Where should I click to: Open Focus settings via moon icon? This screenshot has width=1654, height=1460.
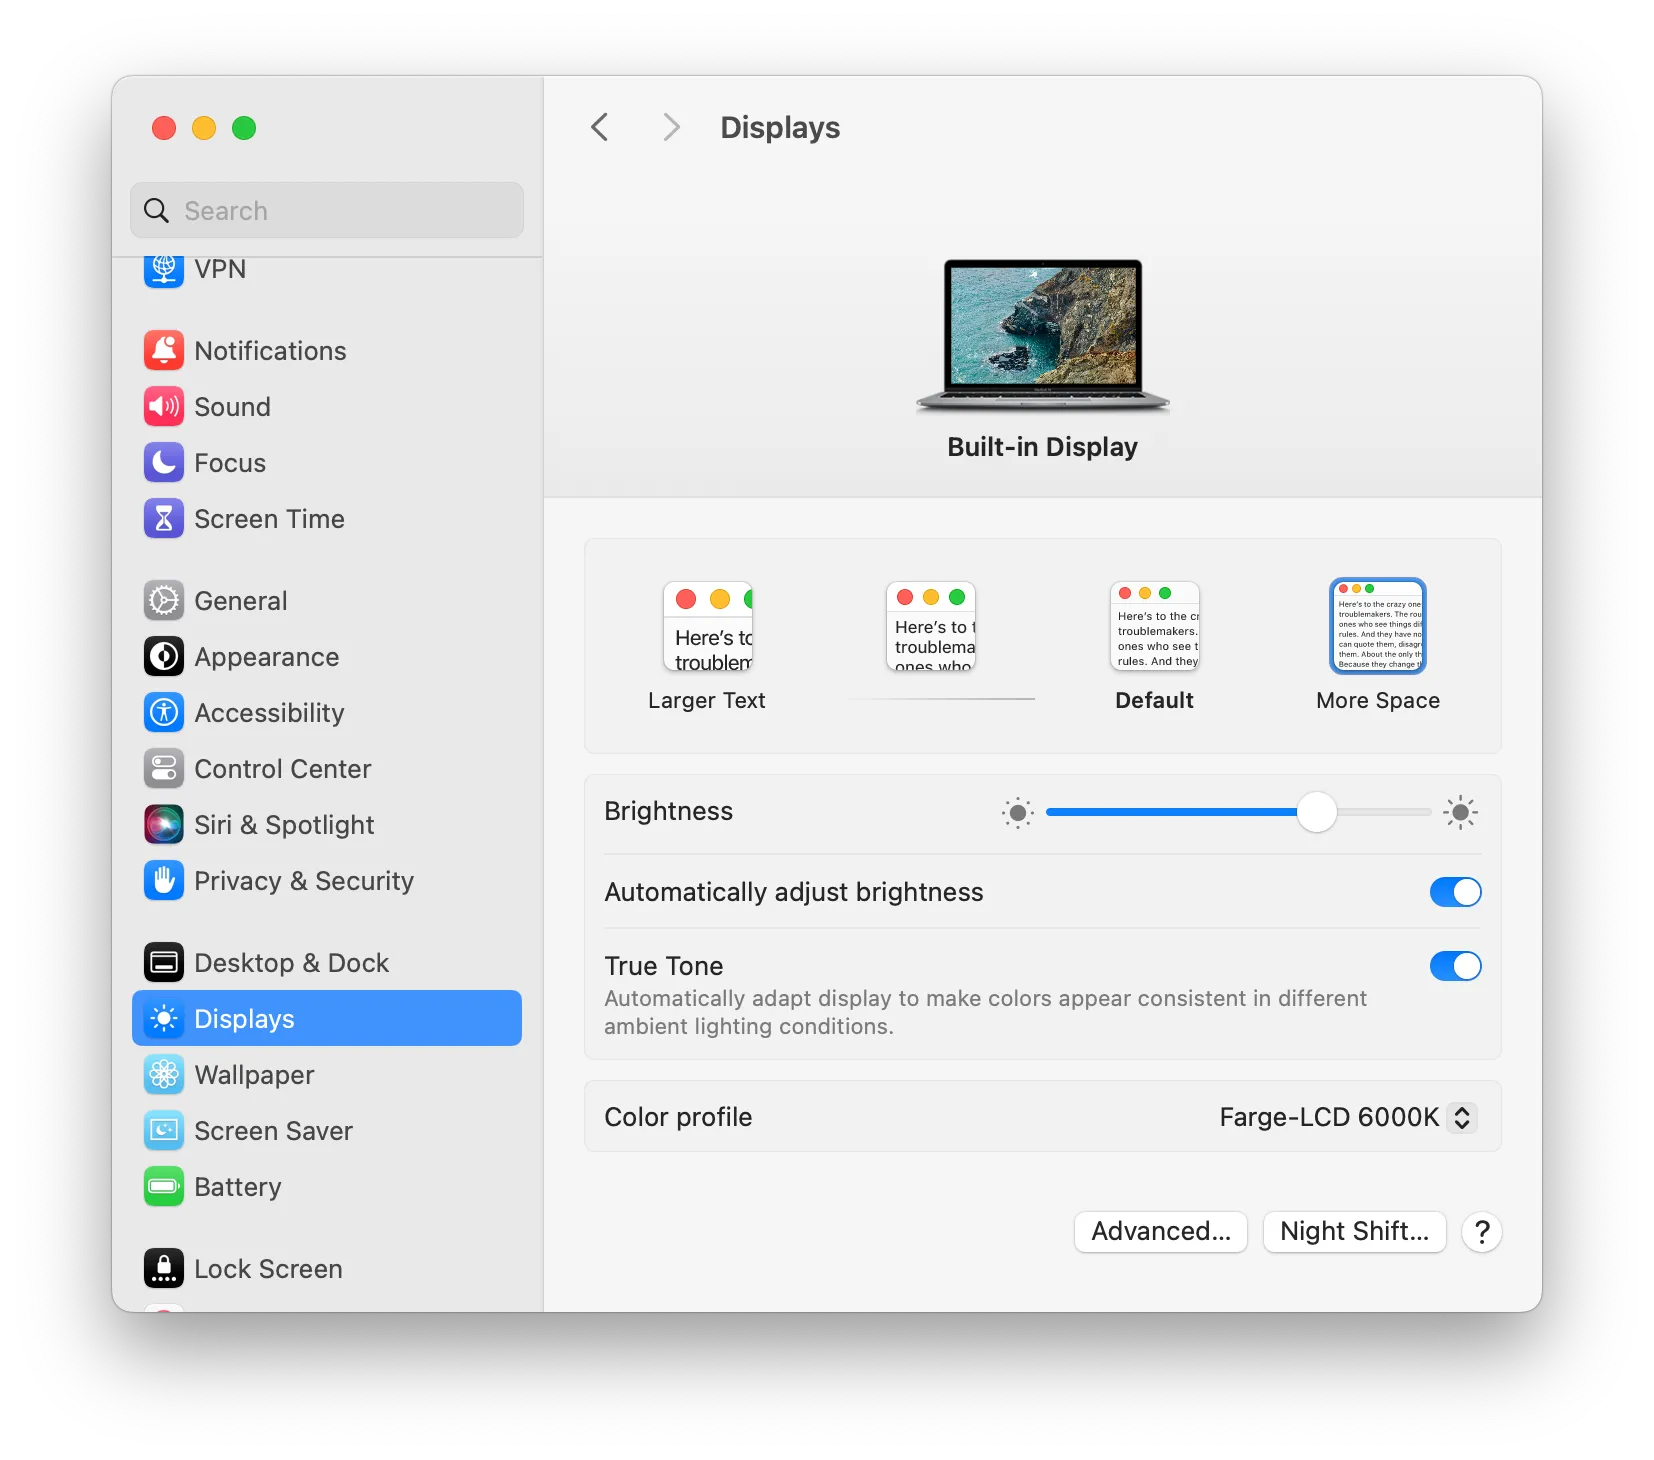164,462
